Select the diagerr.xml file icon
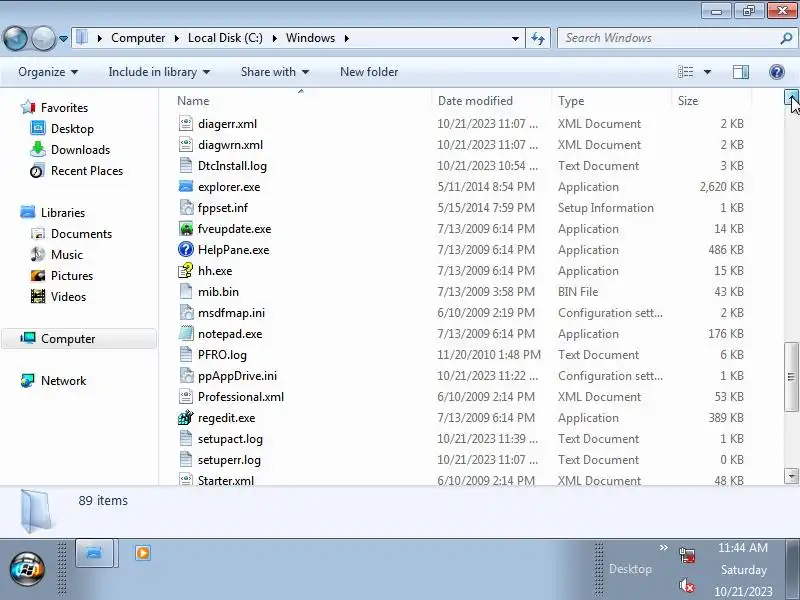Screen dimensions: 800x600 click(x=186, y=123)
